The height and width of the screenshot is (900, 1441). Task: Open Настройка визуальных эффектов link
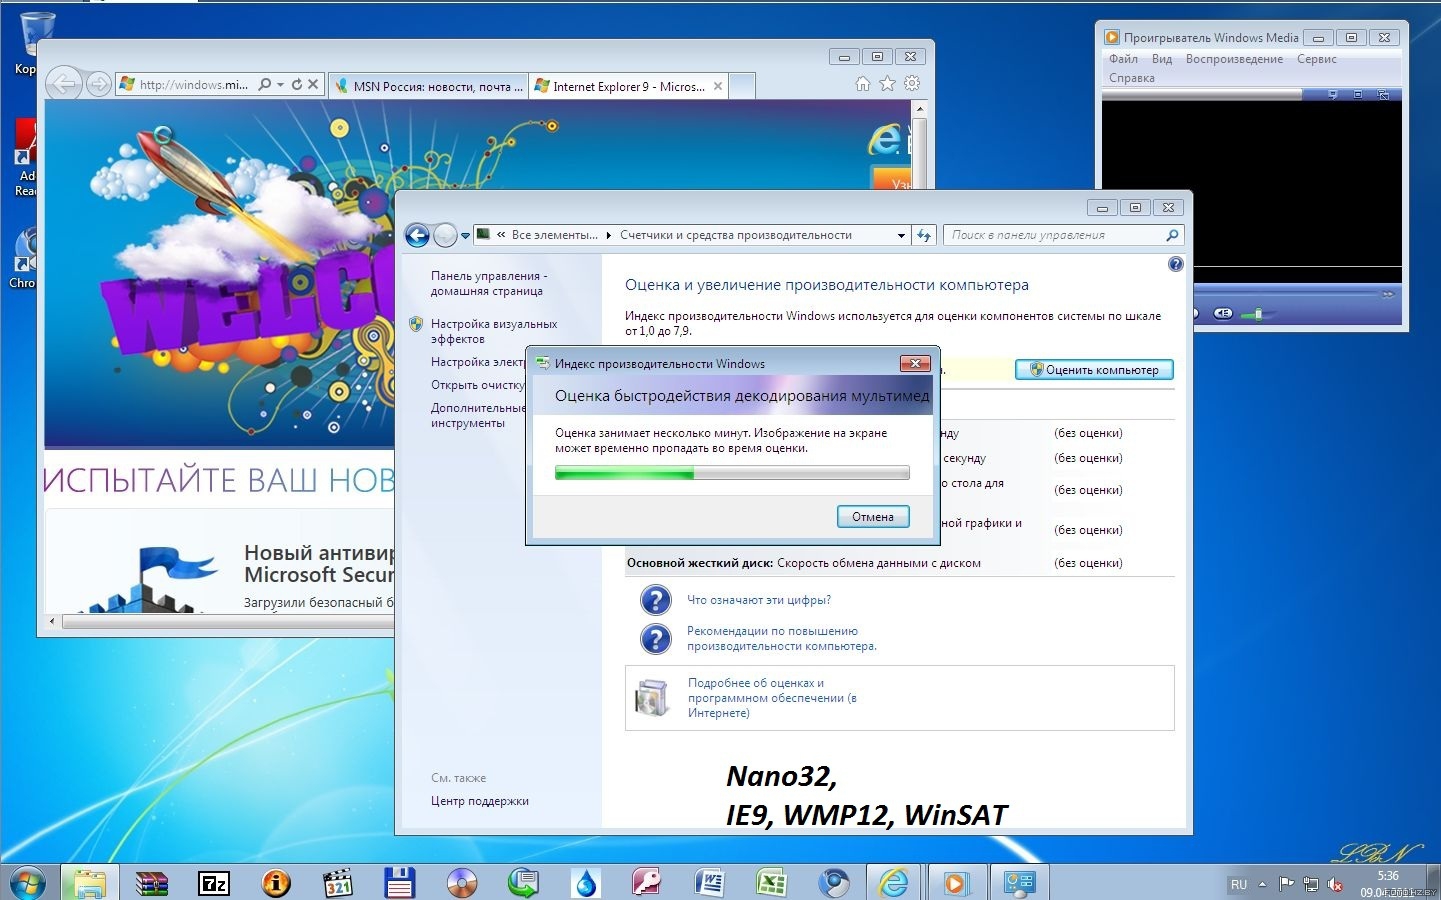click(494, 331)
